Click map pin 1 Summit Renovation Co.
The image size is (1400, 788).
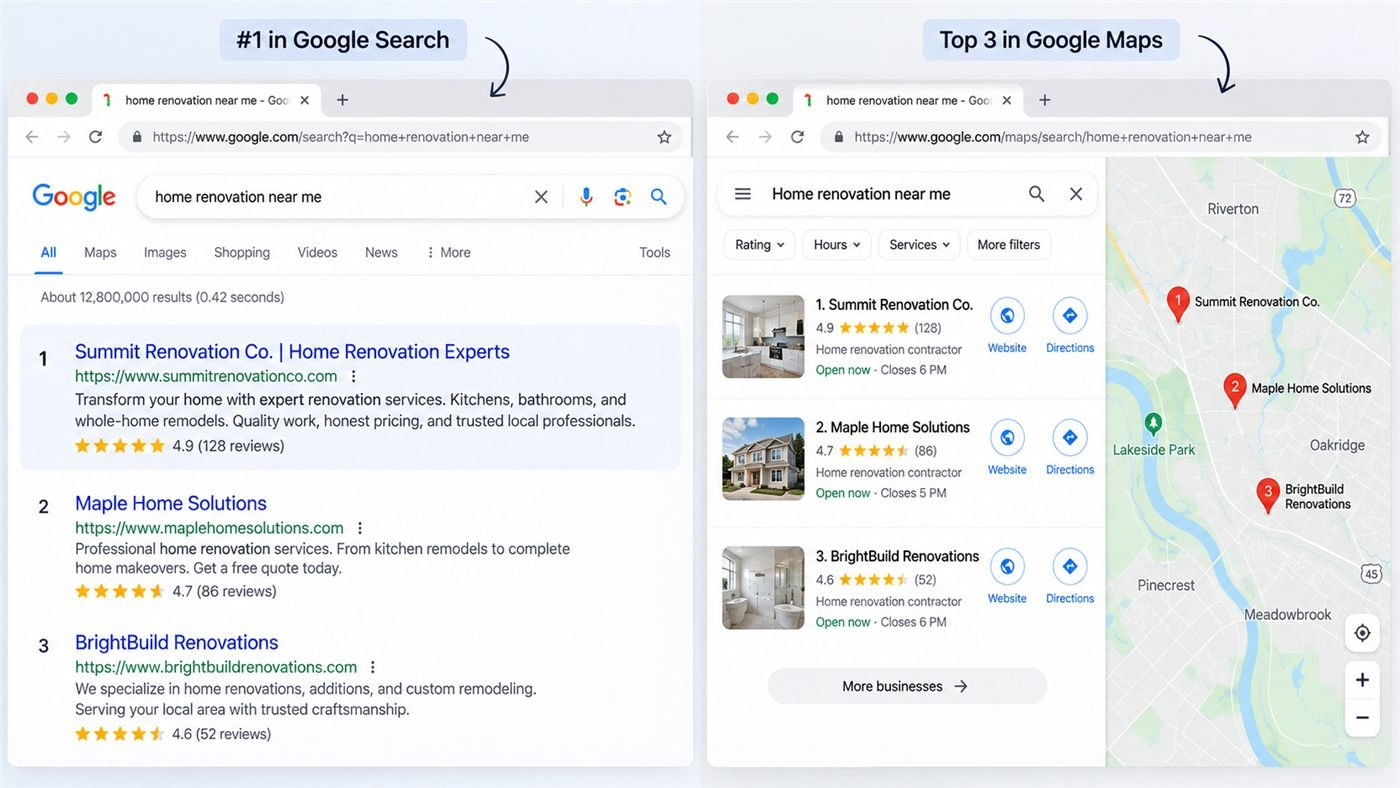tap(1178, 303)
